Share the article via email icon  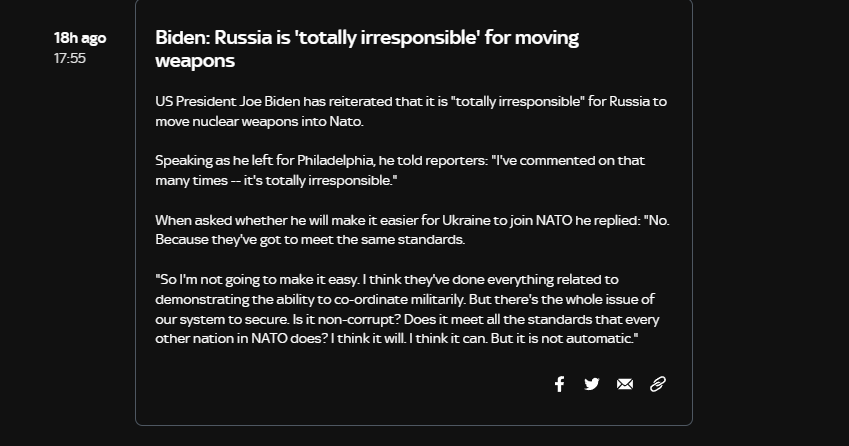click(x=625, y=384)
